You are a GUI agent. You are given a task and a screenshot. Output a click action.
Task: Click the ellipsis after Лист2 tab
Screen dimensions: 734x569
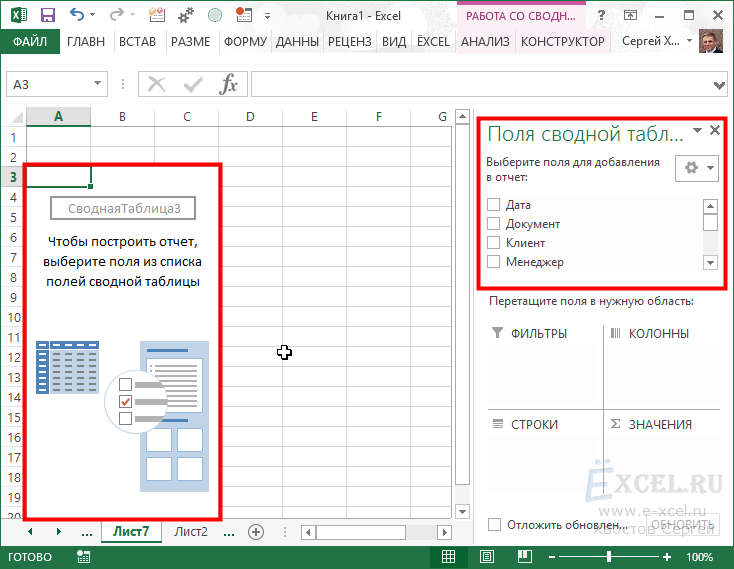coord(229,533)
